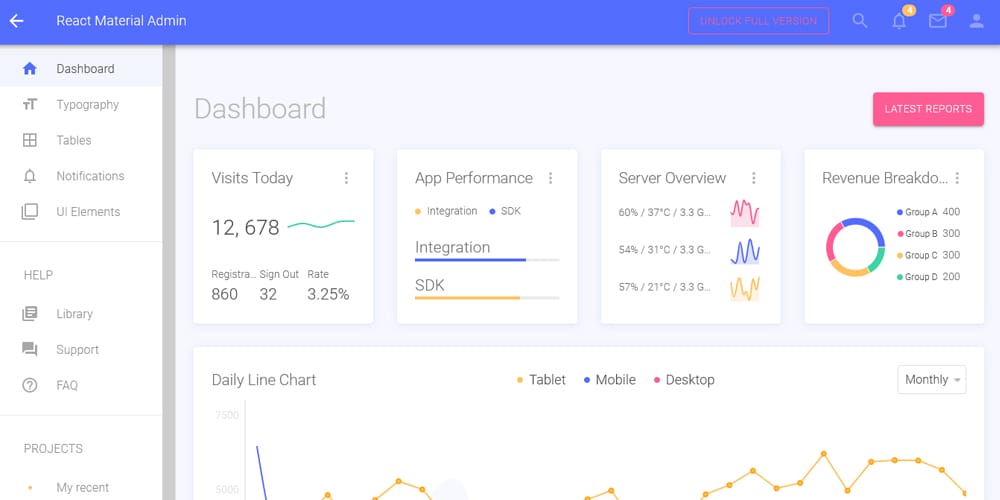Click the Typography icon in sidebar
The image size is (1000, 500).
29,105
